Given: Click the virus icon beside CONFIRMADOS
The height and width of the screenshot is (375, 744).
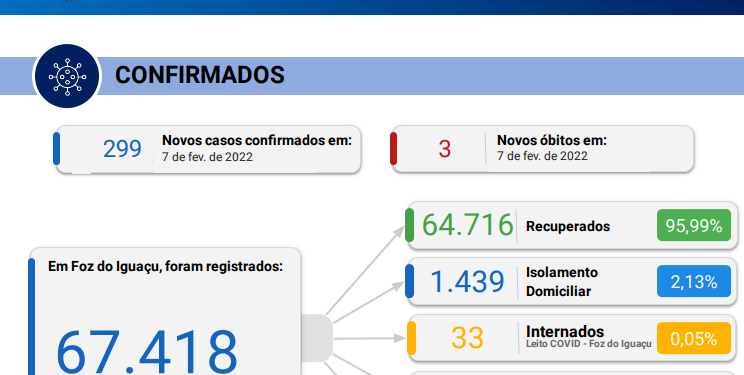Looking at the screenshot, I should point(67,76).
